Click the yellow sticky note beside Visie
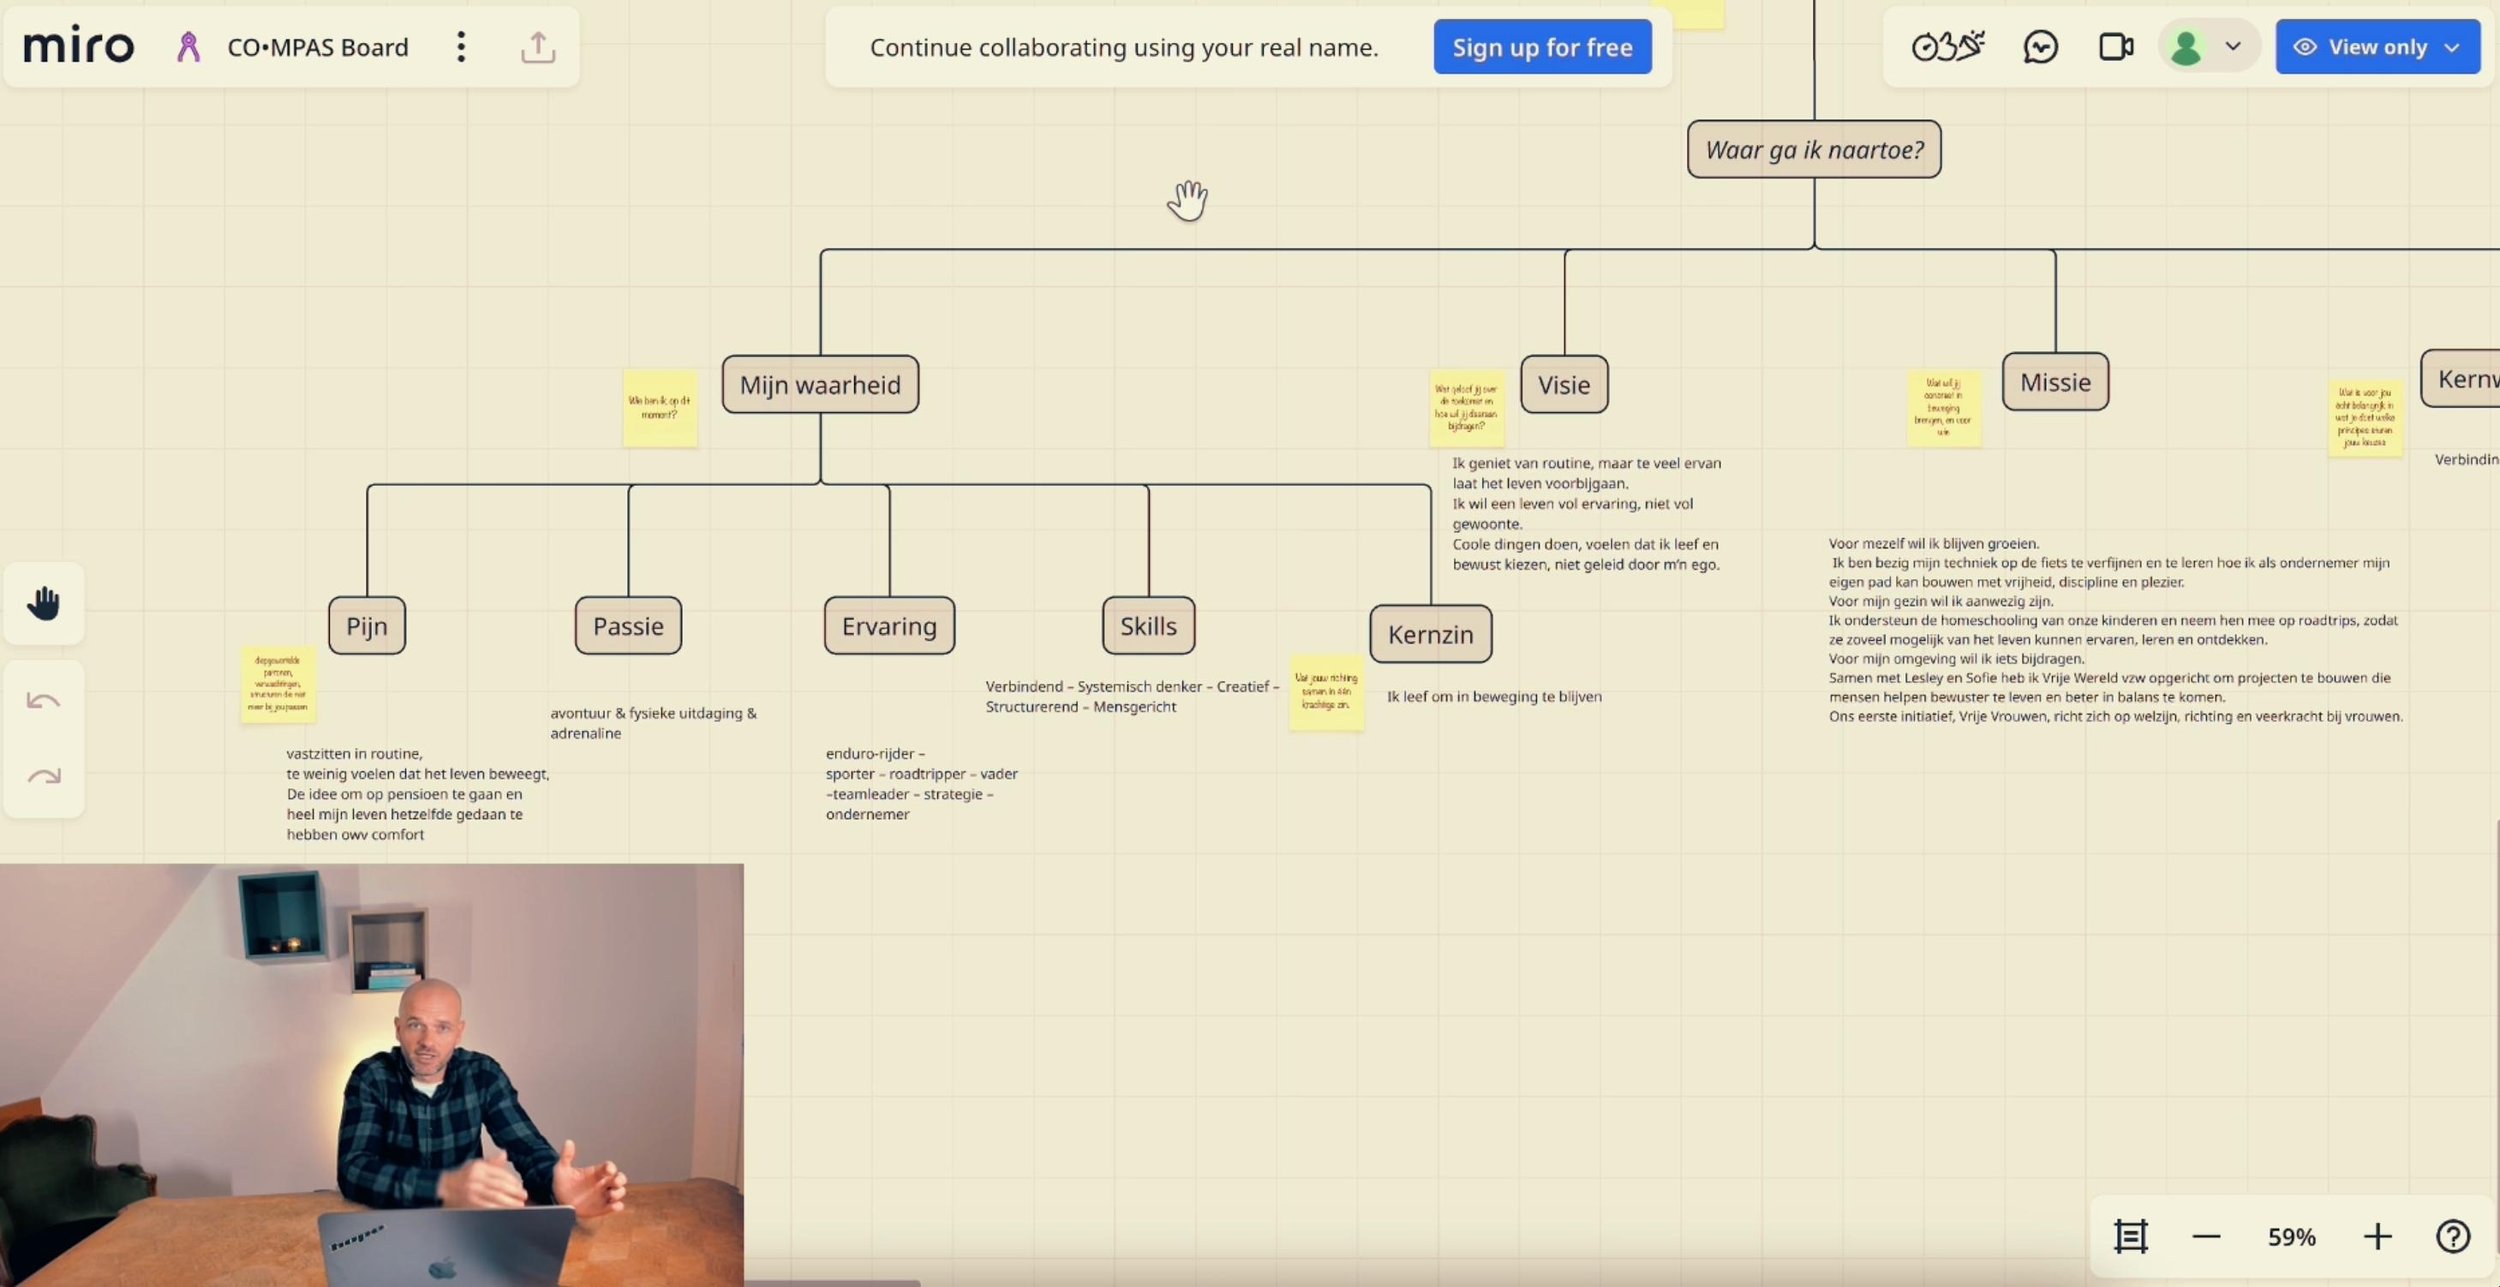Screen dimensions: 2500x1287 [x=1466, y=408]
